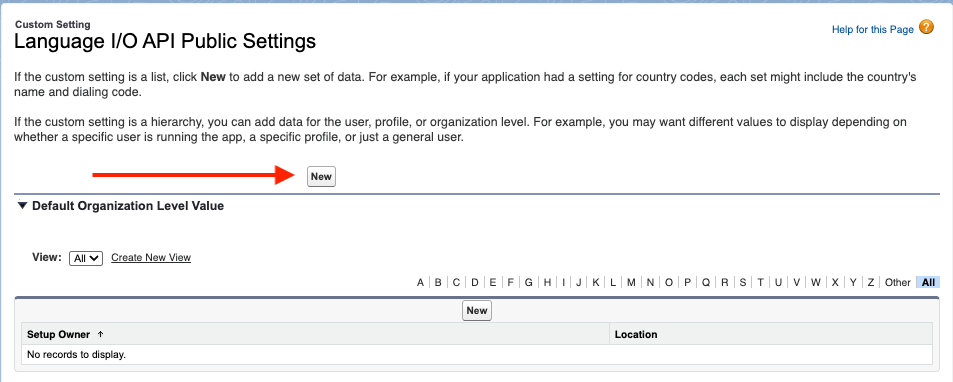This screenshot has height=382, width=953.
Task: Filter records by letter T
Action: coord(760,282)
